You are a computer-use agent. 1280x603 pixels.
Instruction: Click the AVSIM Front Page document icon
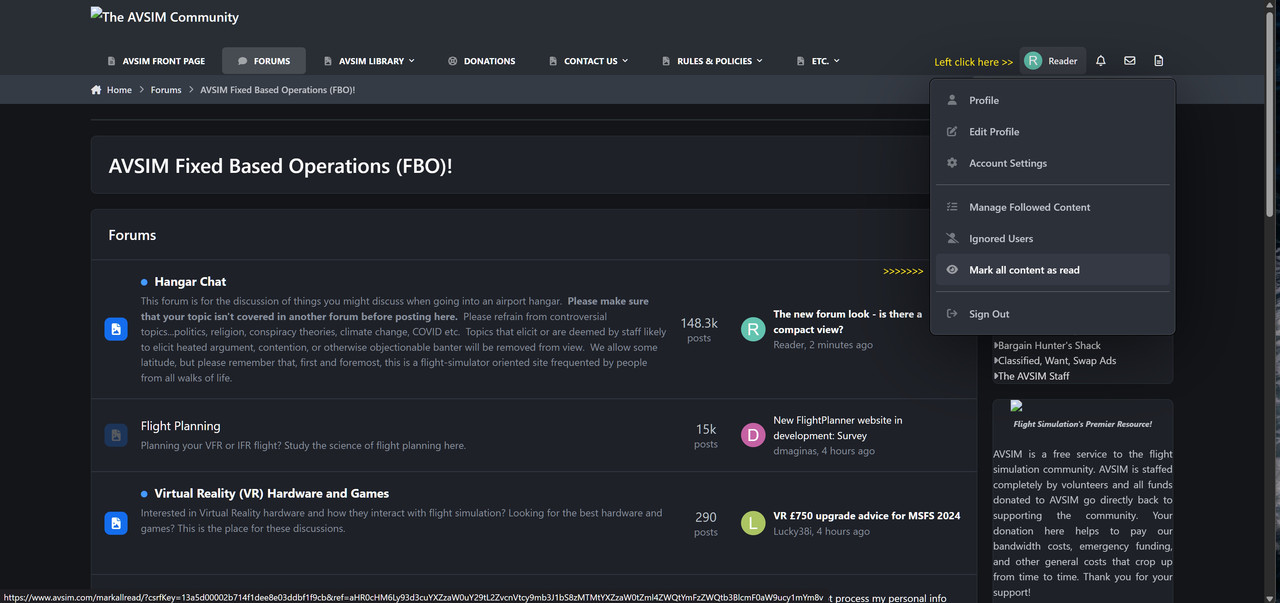pos(112,61)
